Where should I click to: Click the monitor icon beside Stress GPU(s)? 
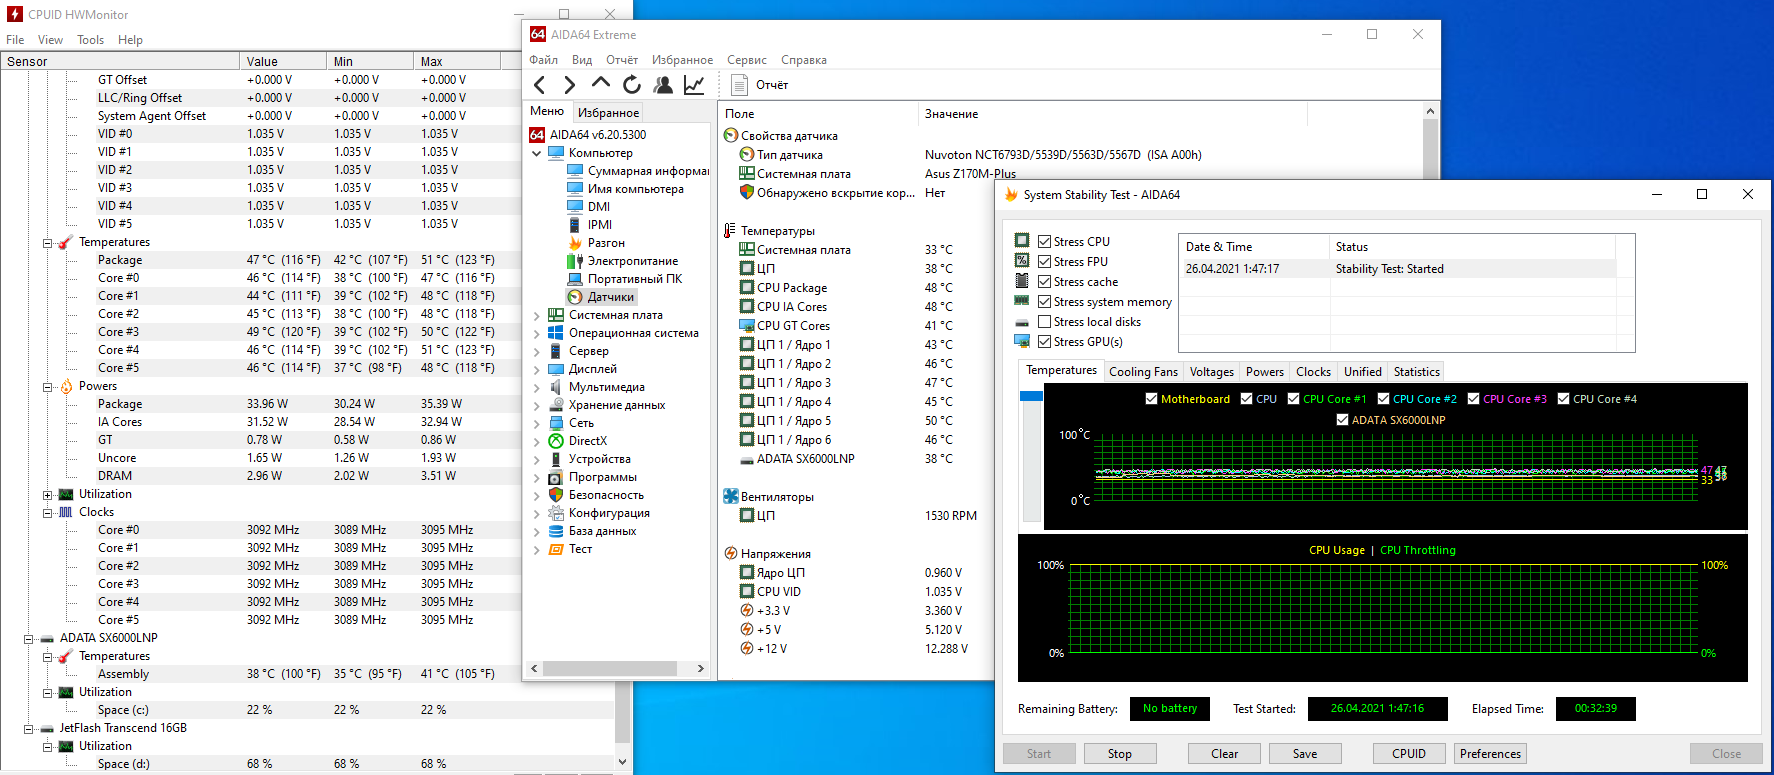tap(1022, 341)
